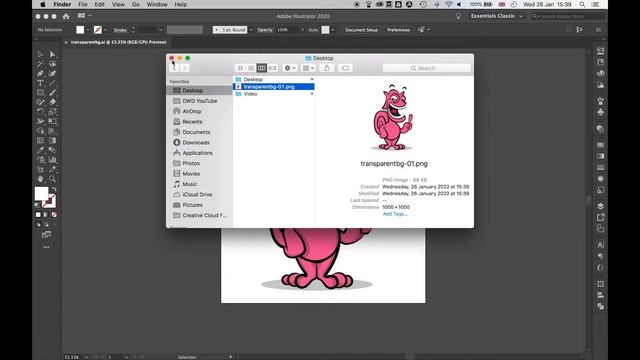Open the Character panel icon
The height and width of the screenshot is (360, 640).
tap(600, 245)
